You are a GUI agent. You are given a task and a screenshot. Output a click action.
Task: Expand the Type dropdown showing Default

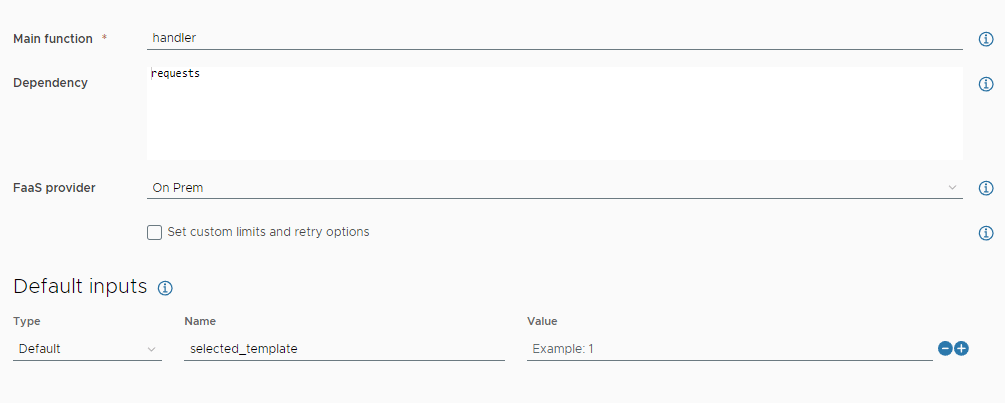(87, 349)
